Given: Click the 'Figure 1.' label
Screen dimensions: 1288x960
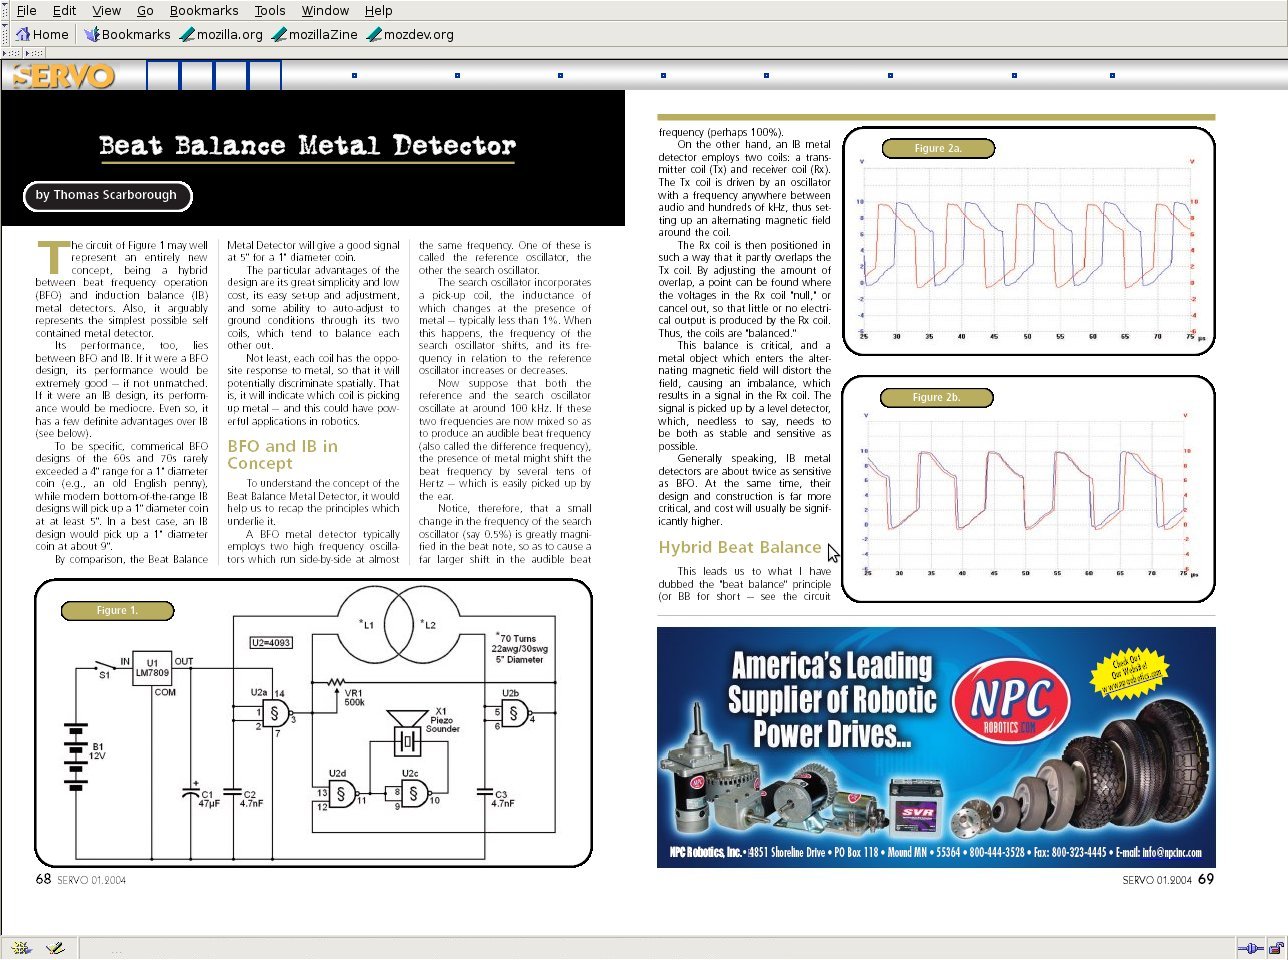Looking at the screenshot, I should [x=117, y=610].
